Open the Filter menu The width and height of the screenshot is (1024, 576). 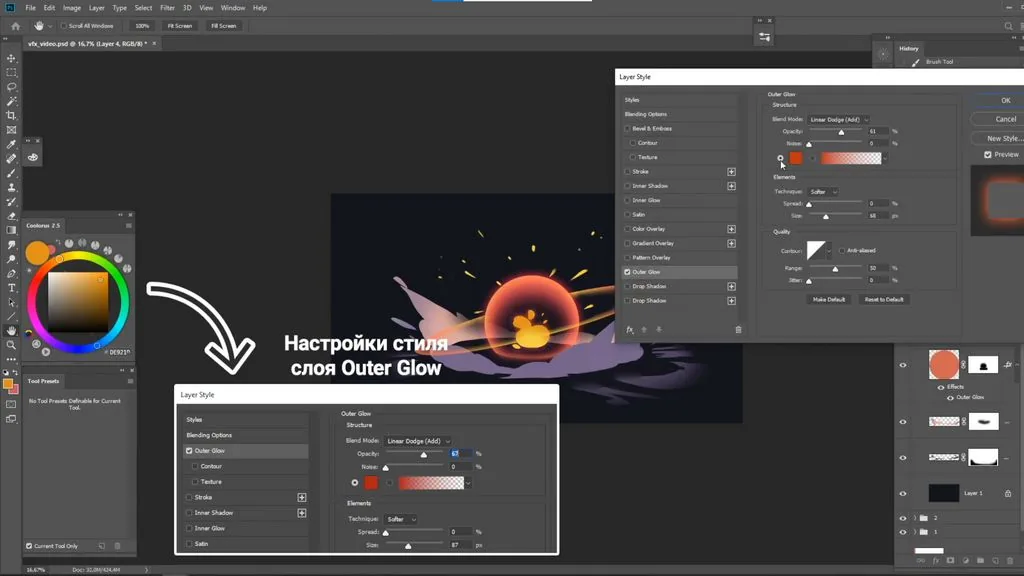click(x=167, y=8)
